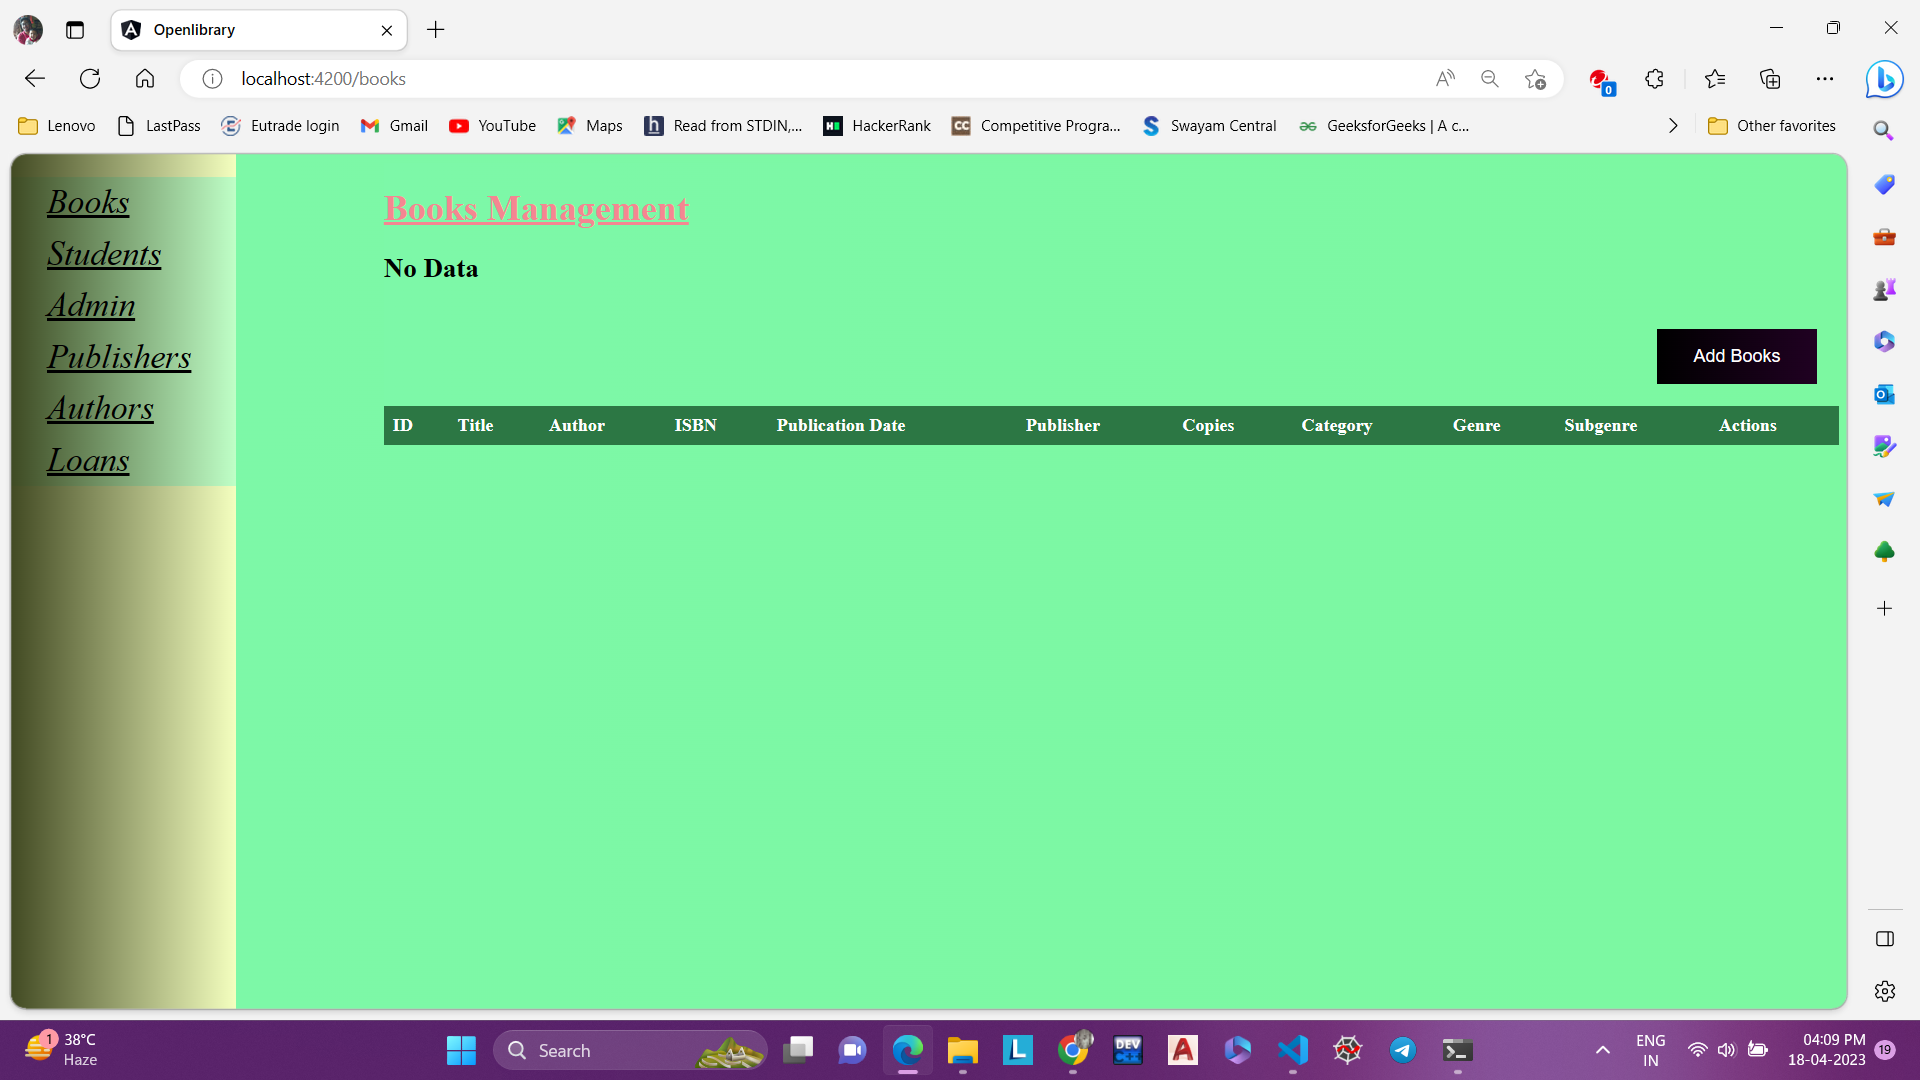The width and height of the screenshot is (1920, 1080).
Task: Show hidden system tray icons
Action: click(x=1602, y=1050)
